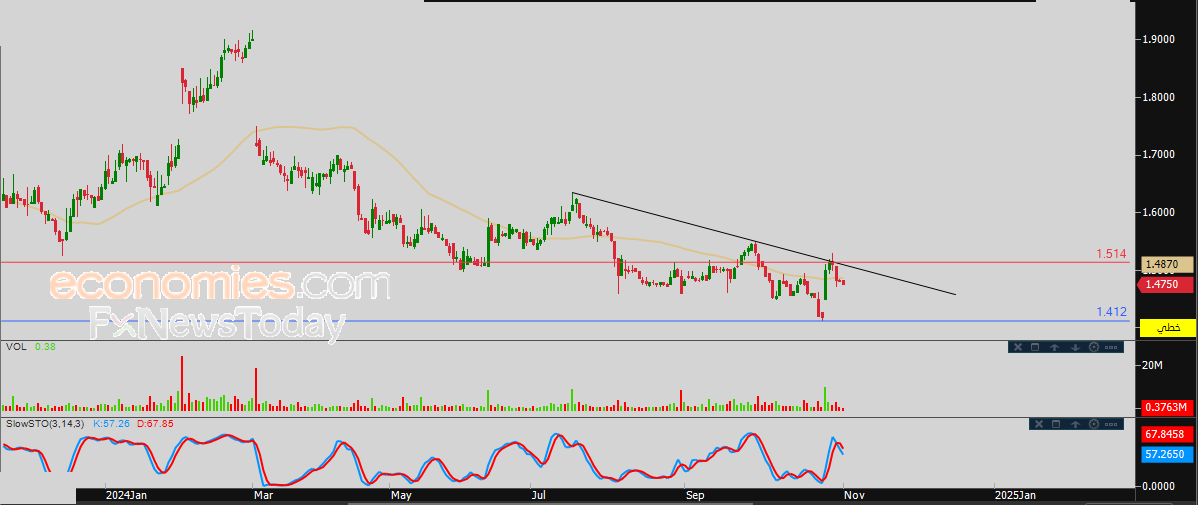
Task: Select the red 0.3763M volume tag
Action: click(x=1167, y=408)
